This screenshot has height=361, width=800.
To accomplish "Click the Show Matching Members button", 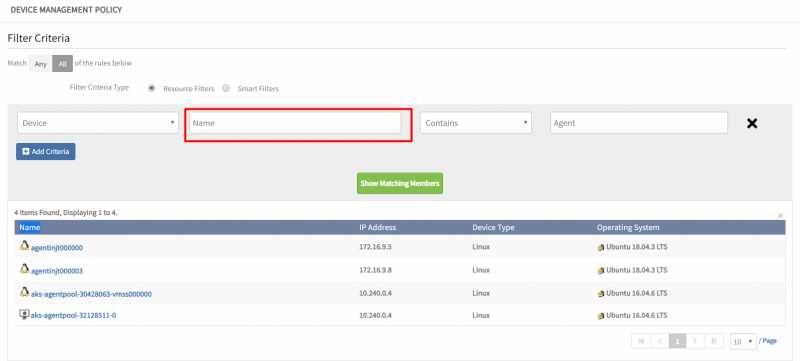I will click(399, 183).
